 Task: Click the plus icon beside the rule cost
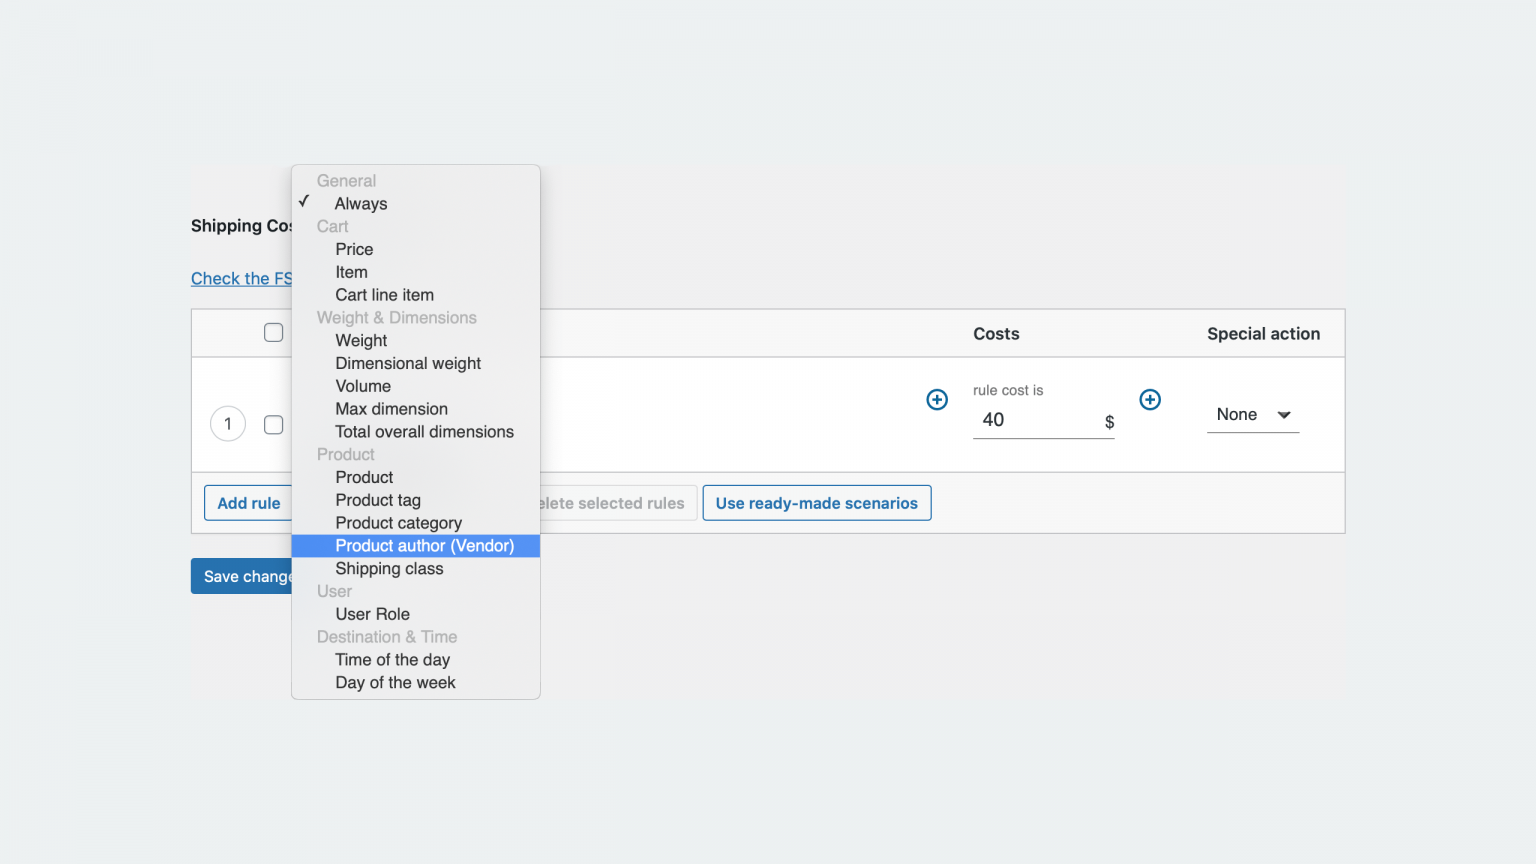click(x=1150, y=399)
